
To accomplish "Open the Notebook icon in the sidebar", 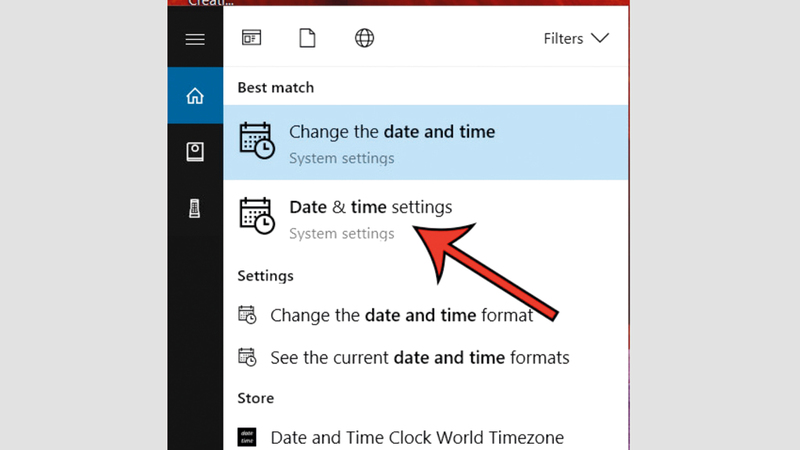I will click(x=195, y=152).
